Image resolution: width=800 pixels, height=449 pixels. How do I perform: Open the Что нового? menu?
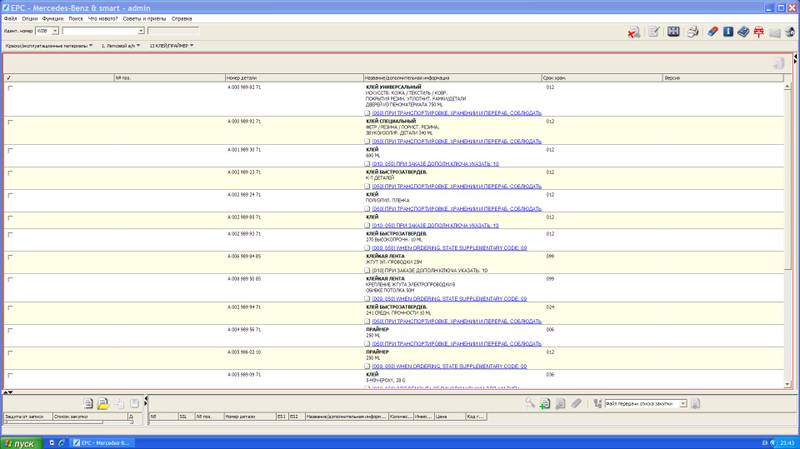click(103, 18)
